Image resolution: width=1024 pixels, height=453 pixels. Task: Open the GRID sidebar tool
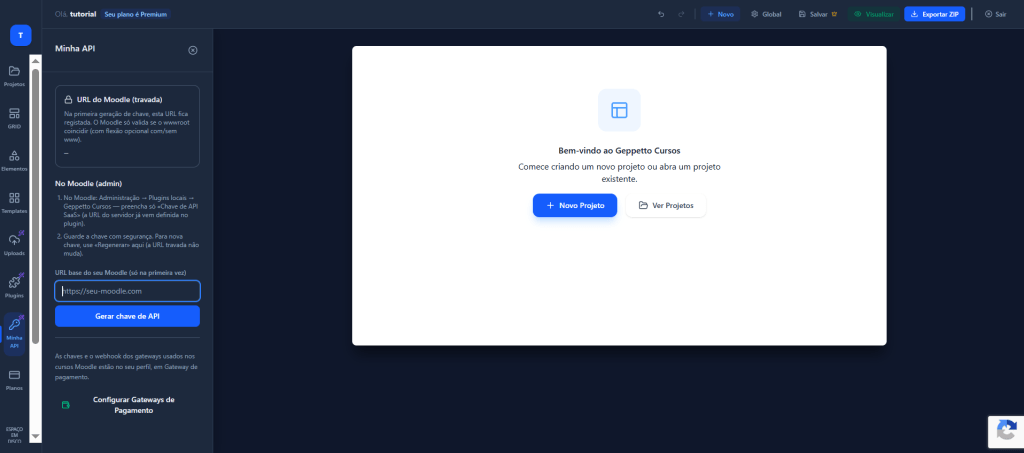coord(14,117)
